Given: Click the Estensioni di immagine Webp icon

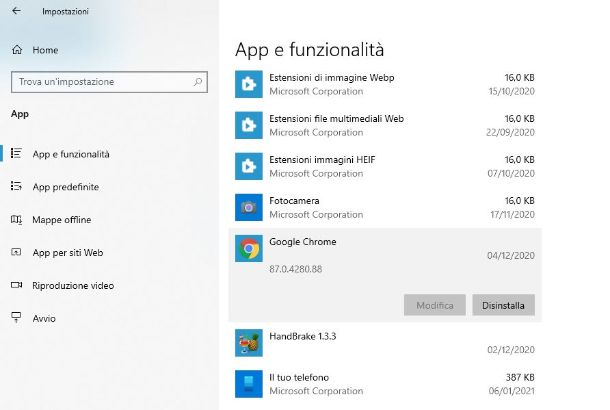Looking at the screenshot, I should pyautogui.click(x=249, y=84).
